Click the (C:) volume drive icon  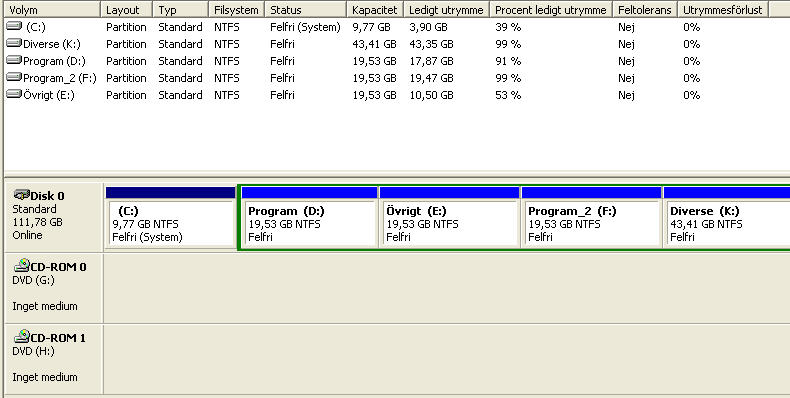click(14, 26)
